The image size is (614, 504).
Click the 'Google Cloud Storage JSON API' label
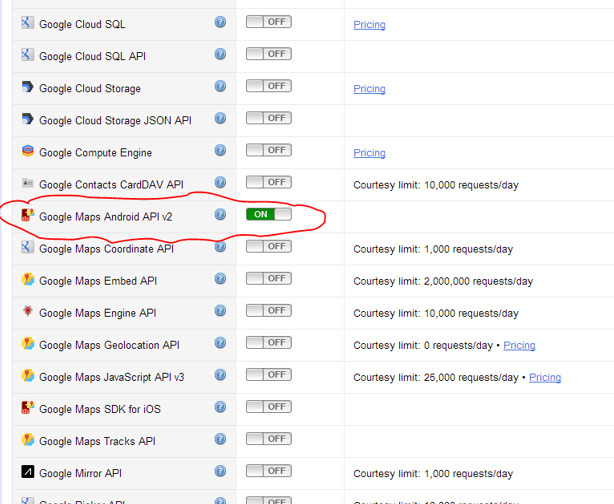(115, 121)
